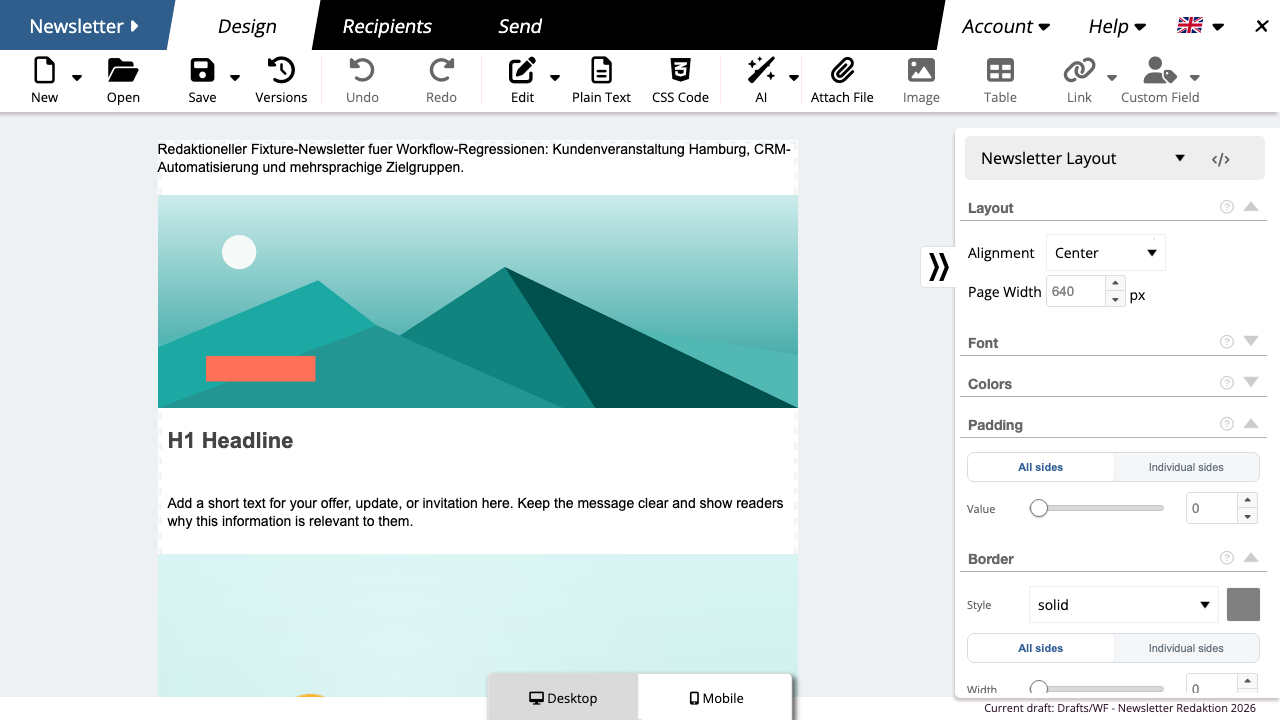
Task: Show source code view in layout panel
Action: [x=1220, y=159]
